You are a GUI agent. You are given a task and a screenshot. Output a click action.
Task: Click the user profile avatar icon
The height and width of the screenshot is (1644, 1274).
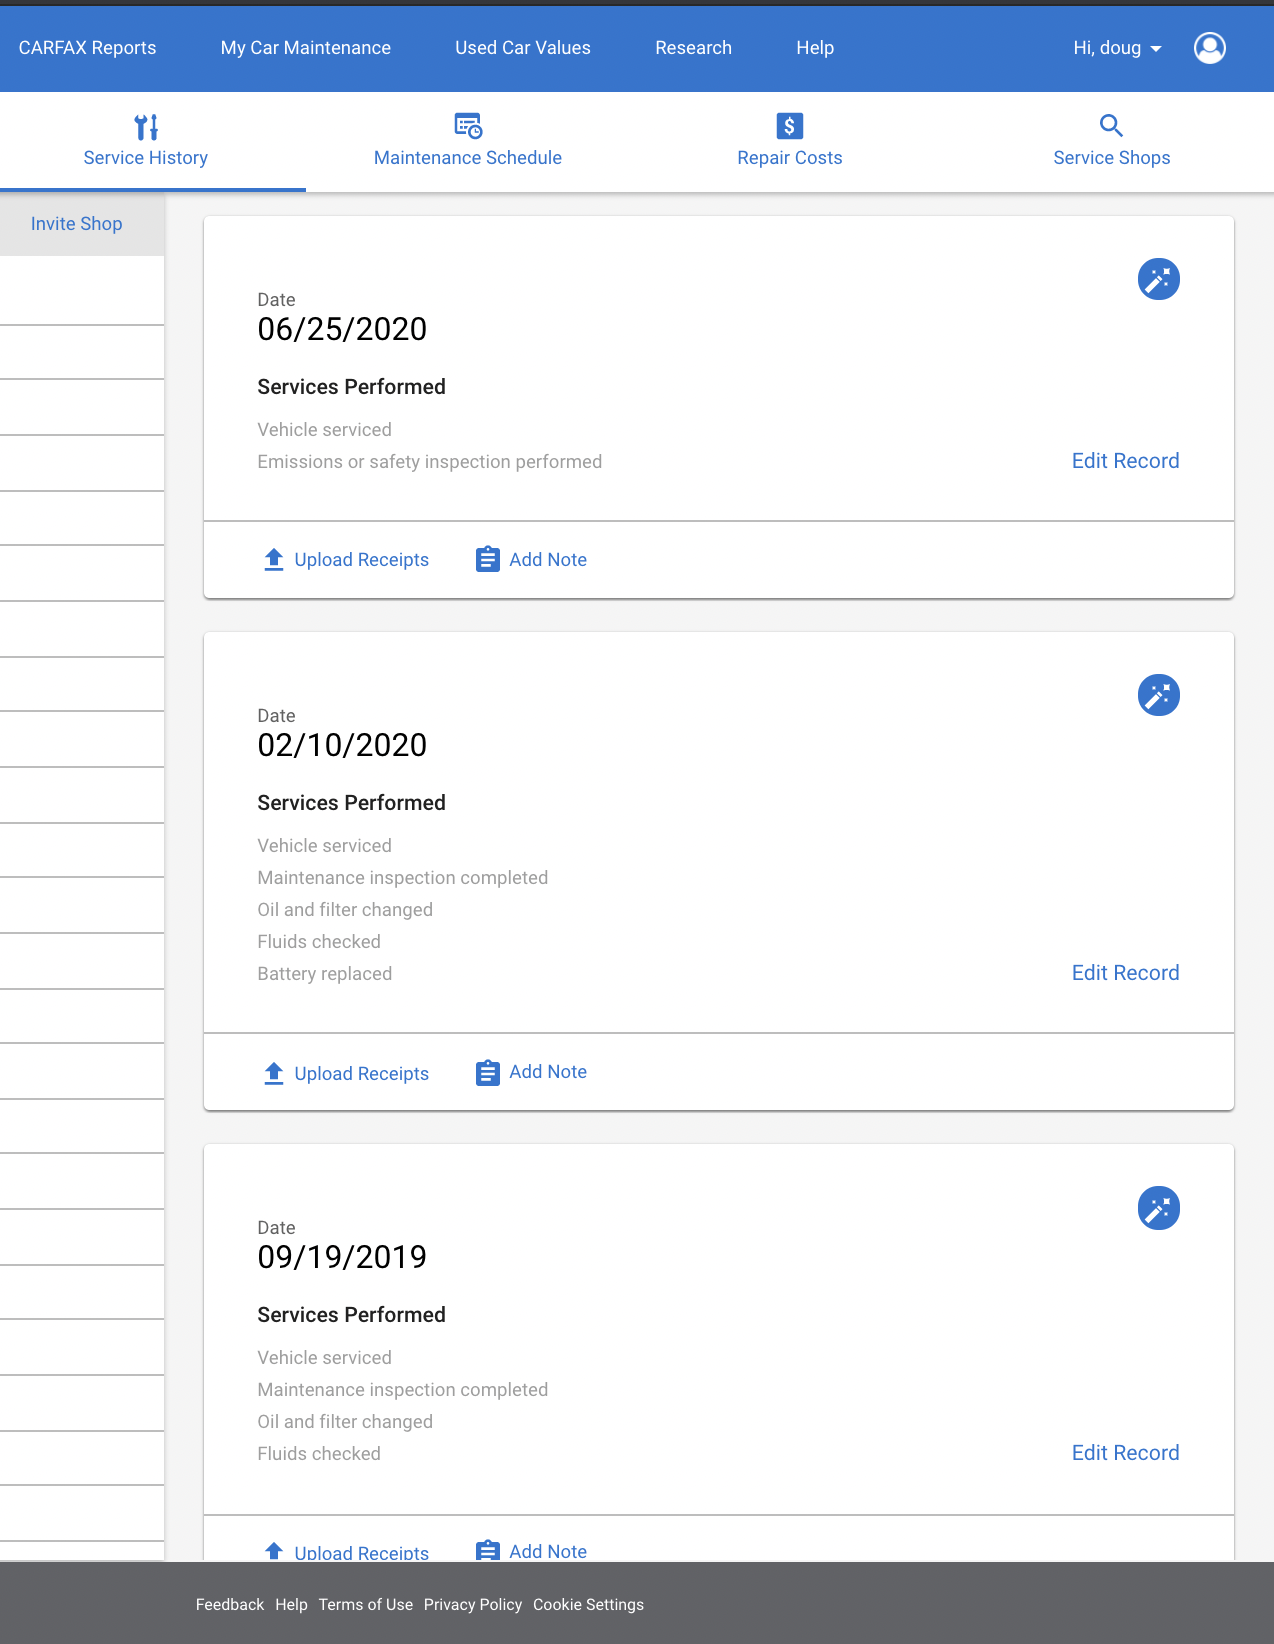click(1210, 48)
